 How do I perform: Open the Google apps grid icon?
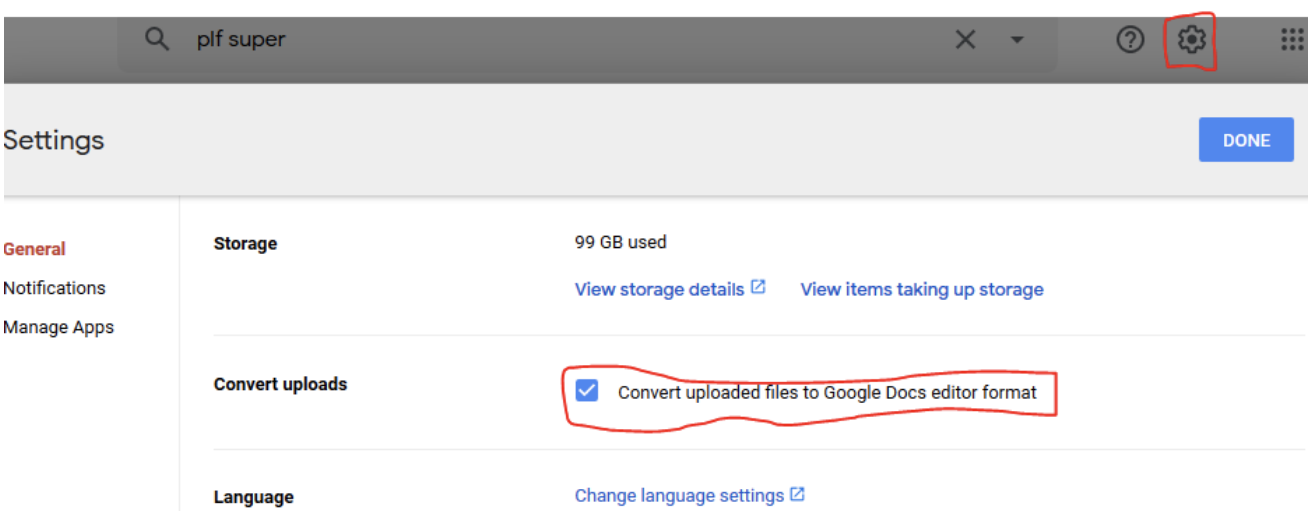point(1292,40)
